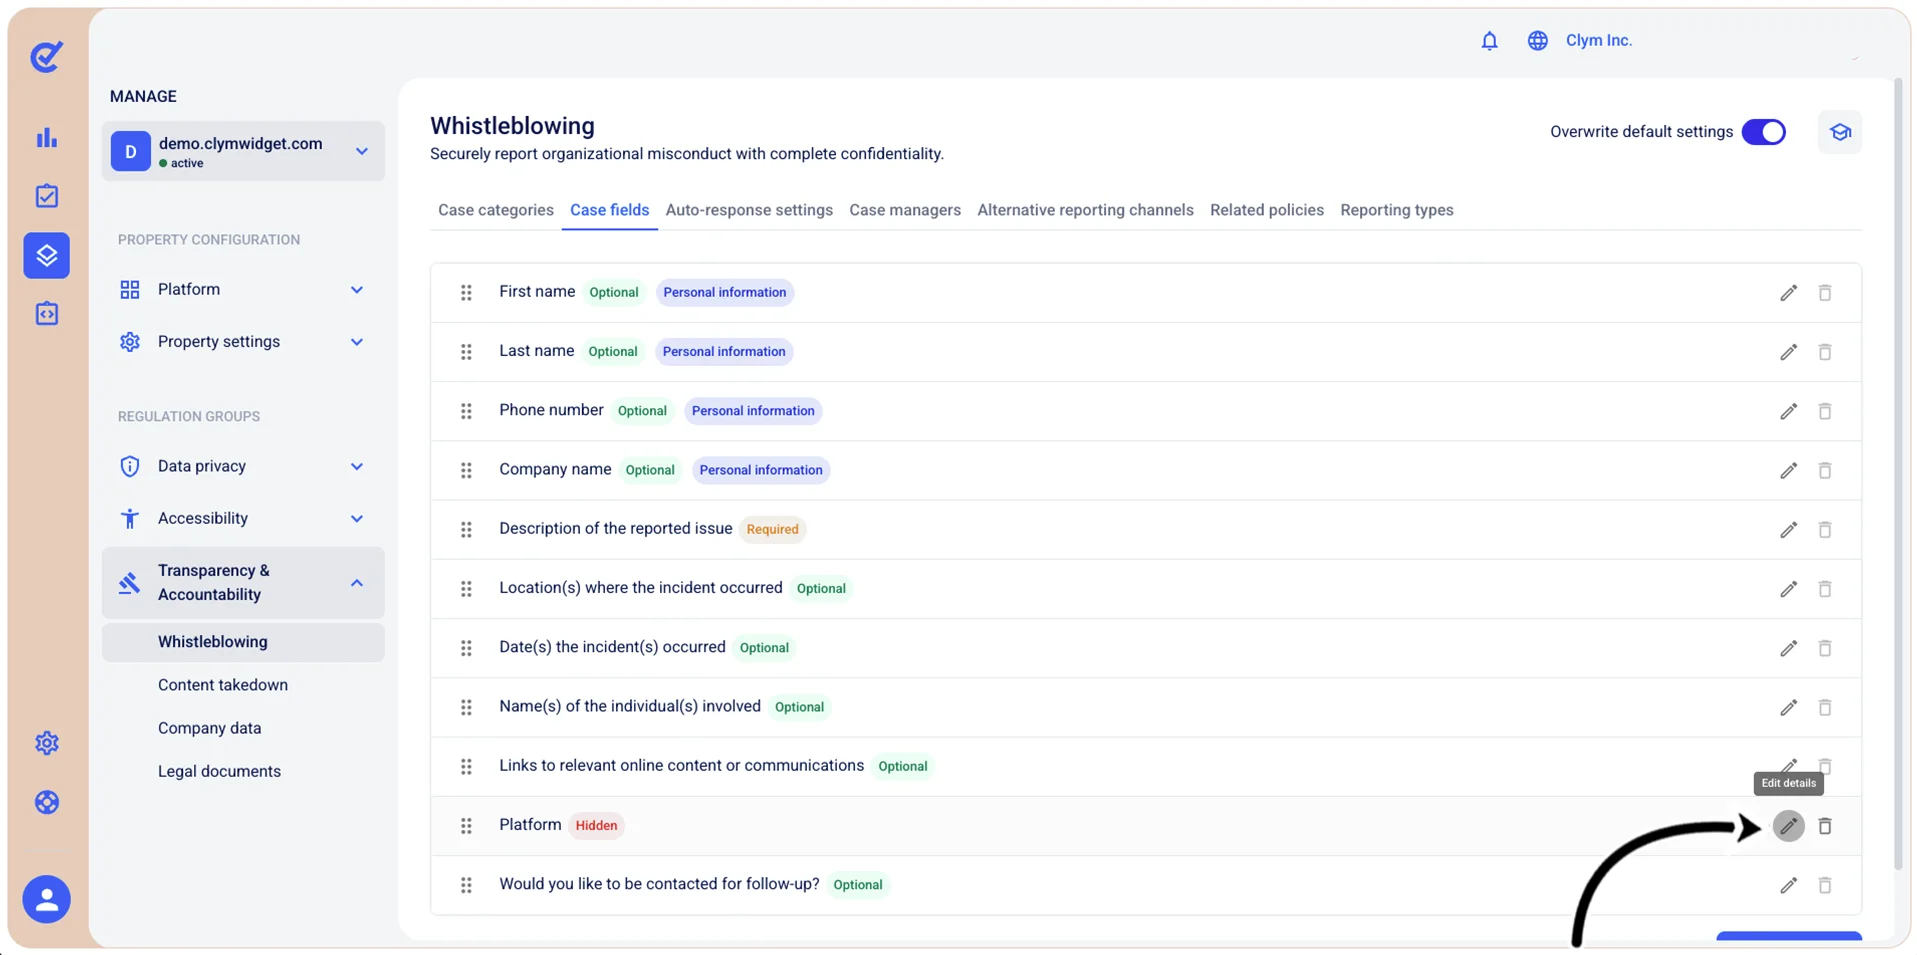Edit the First name field
The image size is (1917, 955).
pos(1788,293)
